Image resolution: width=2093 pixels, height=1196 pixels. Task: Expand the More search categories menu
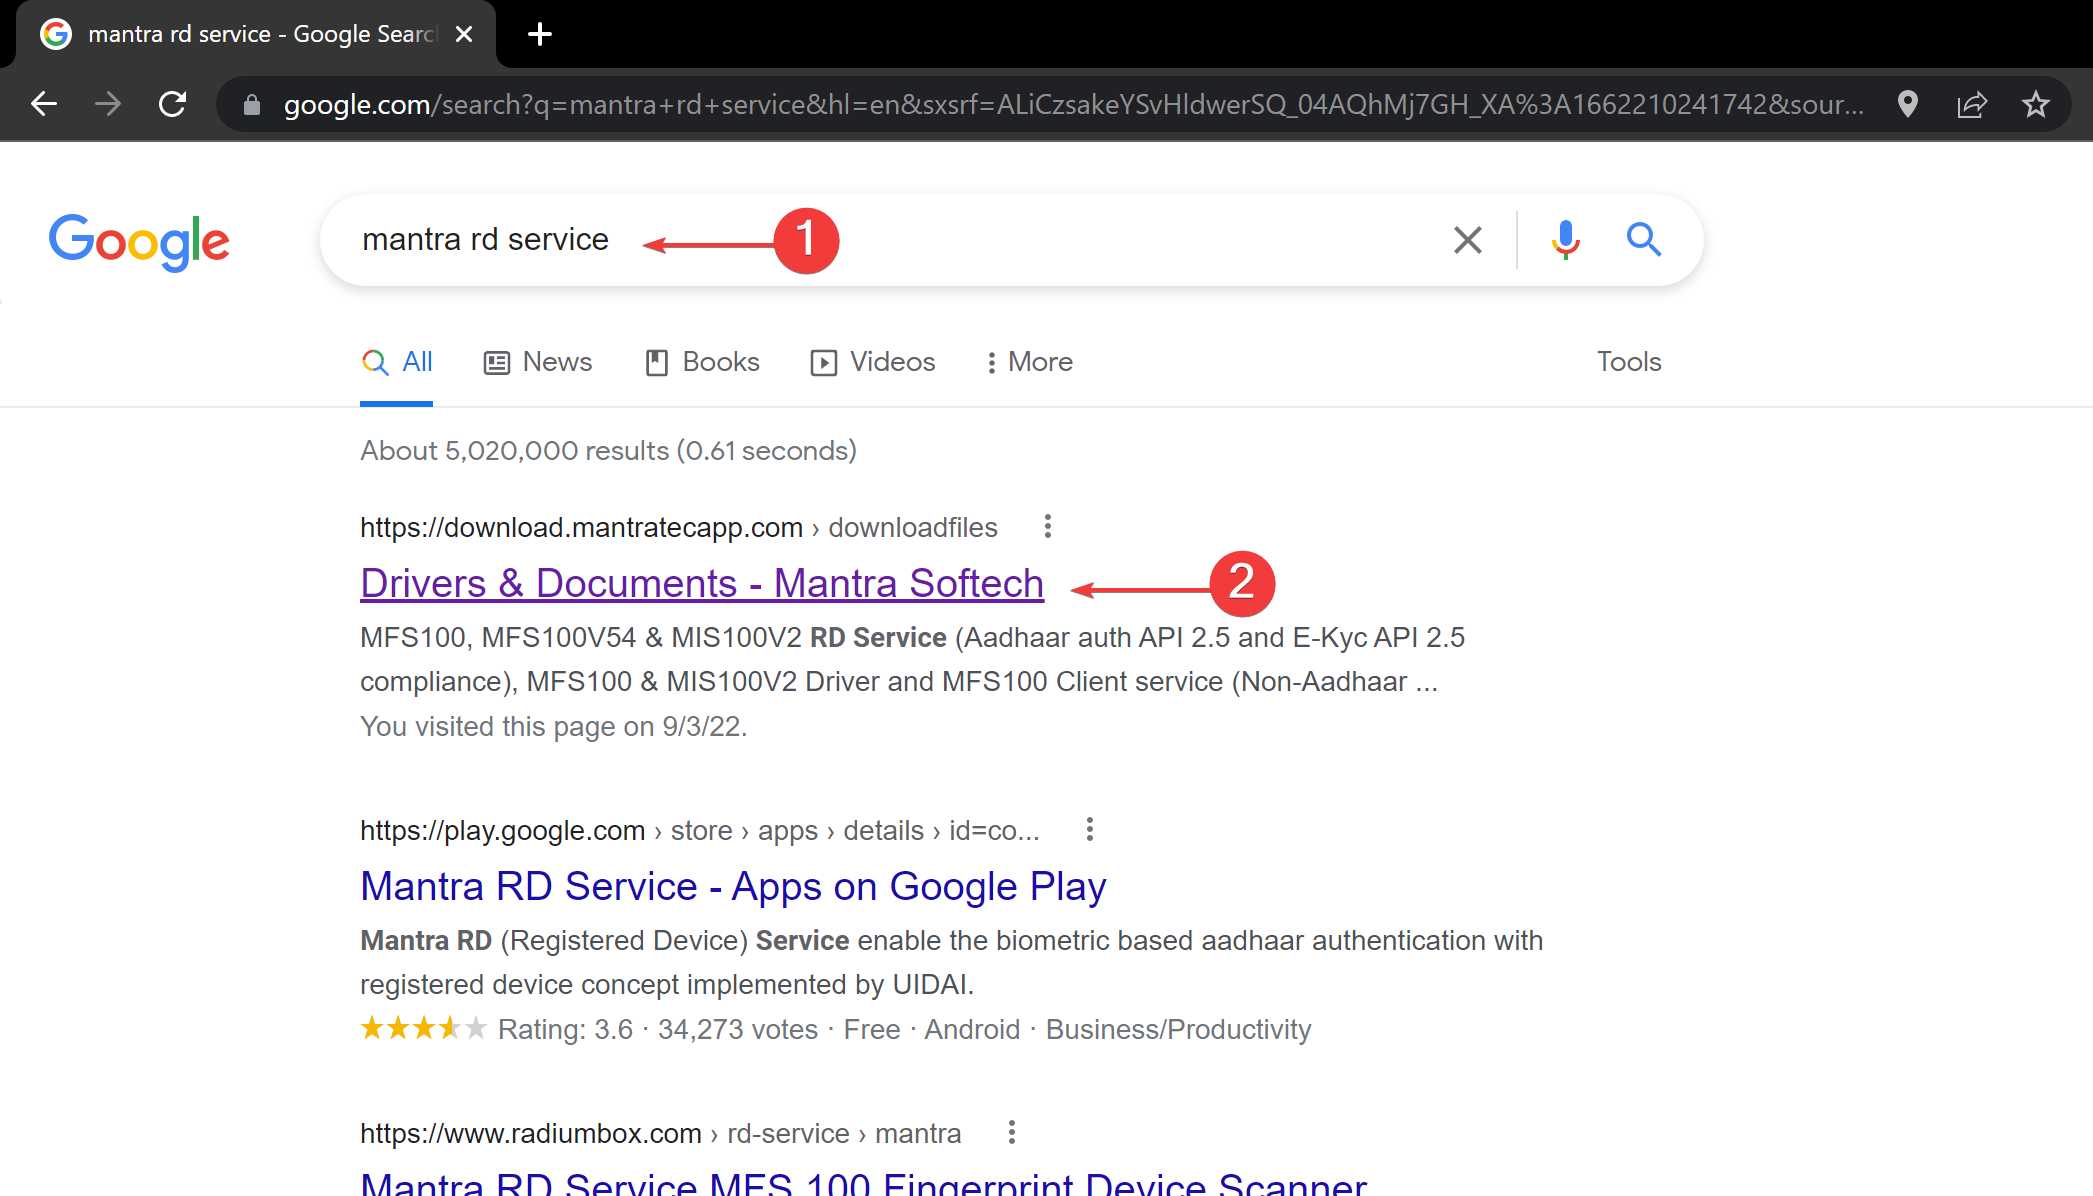1030,362
